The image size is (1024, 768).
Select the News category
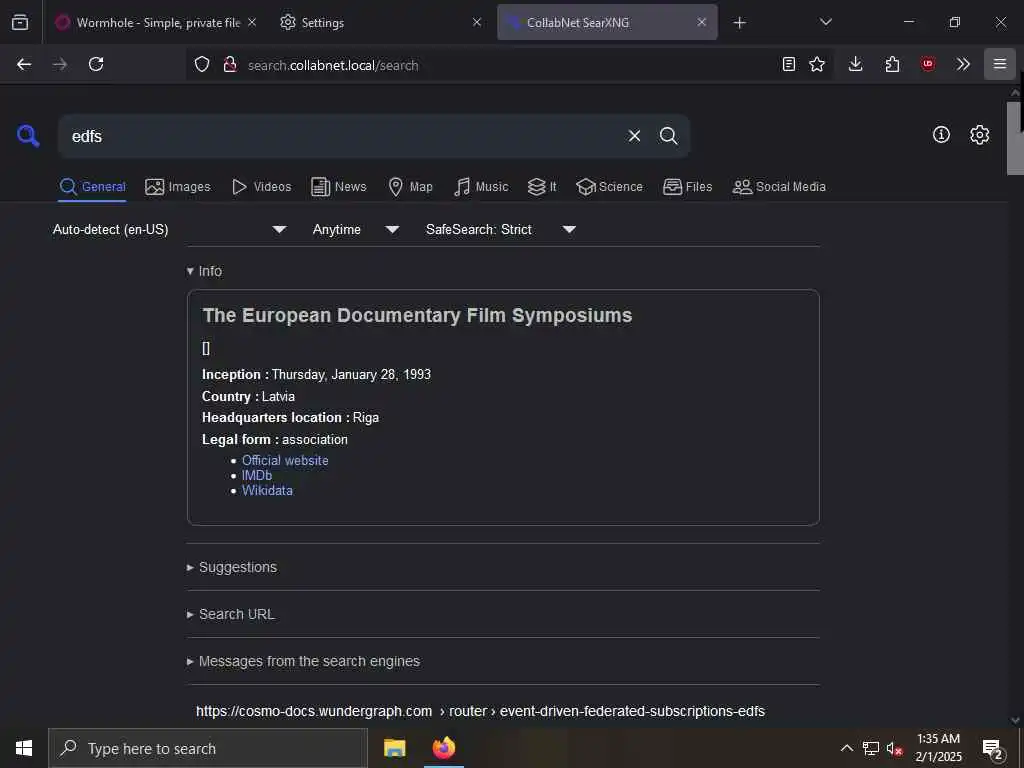[338, 187]
